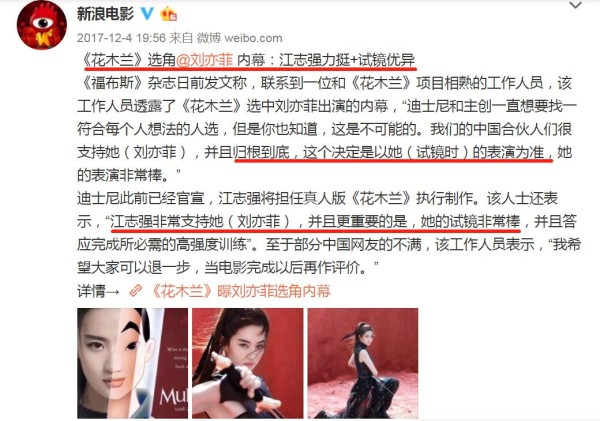600x421 pixels.
Task: Click the membership crown badge icon
Action: [169, 14]
